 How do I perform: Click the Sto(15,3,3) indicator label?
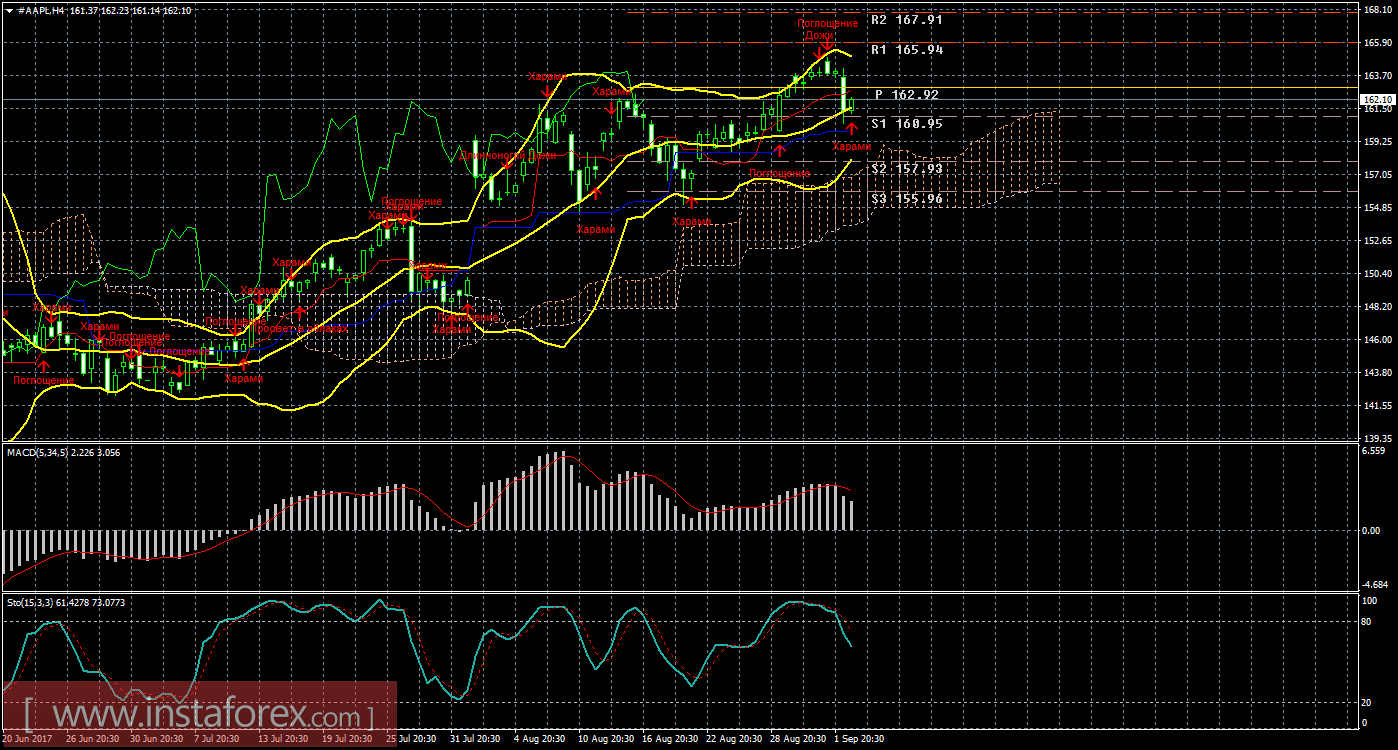pos(32,602)
